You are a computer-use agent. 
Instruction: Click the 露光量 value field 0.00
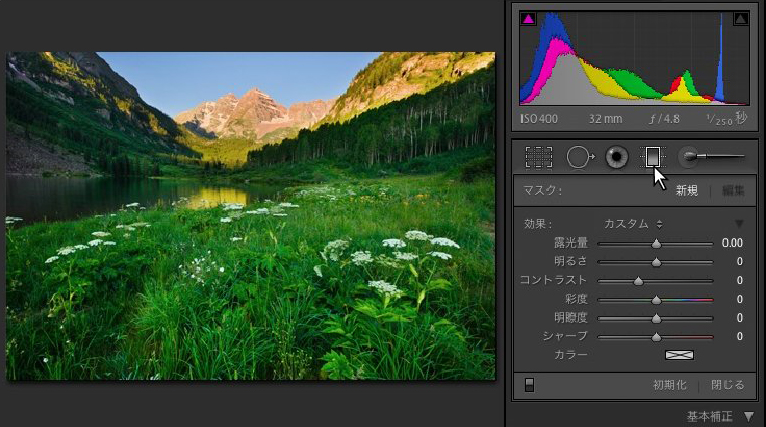[x=732, y=243]
